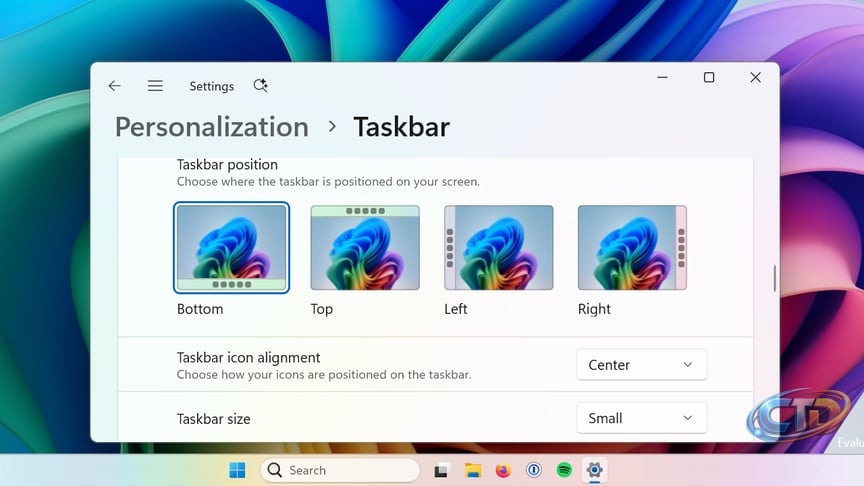The width and height of the screenshot is (864, 486).
Task: Maximize the Settings window
Action: pyautogui.click(x=709, y=78)
